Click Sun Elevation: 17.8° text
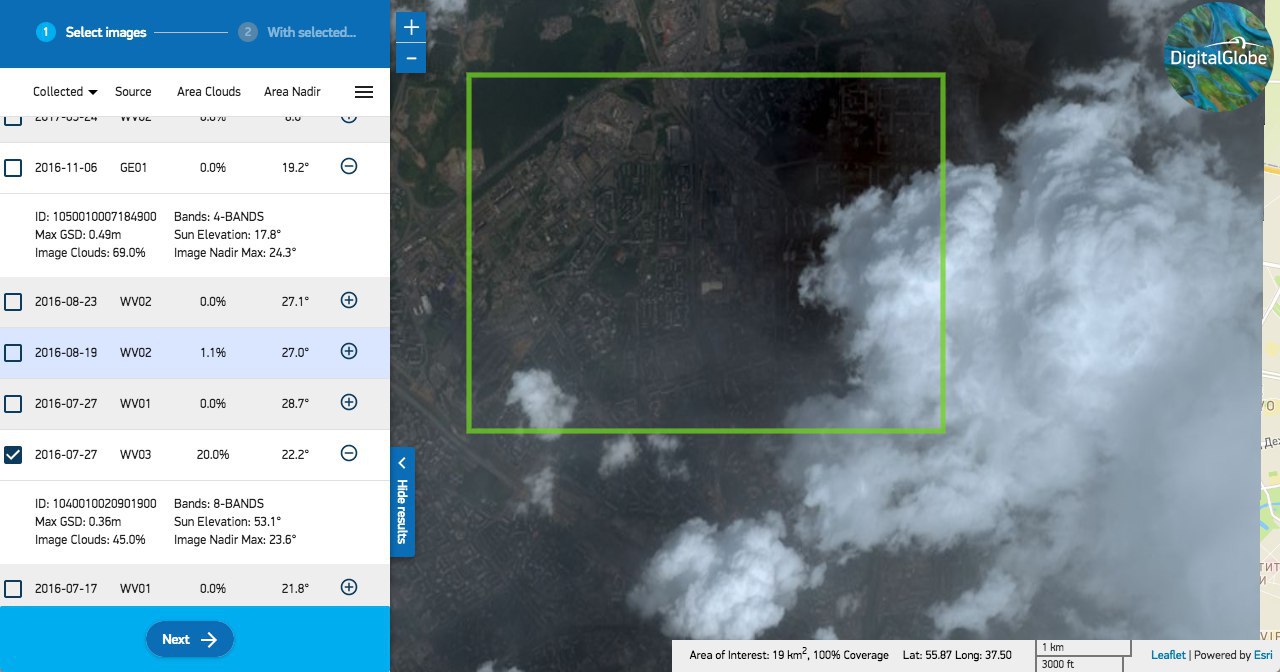Image resolution: width=1280 pixels, height=672 pixels. [227, 235]
